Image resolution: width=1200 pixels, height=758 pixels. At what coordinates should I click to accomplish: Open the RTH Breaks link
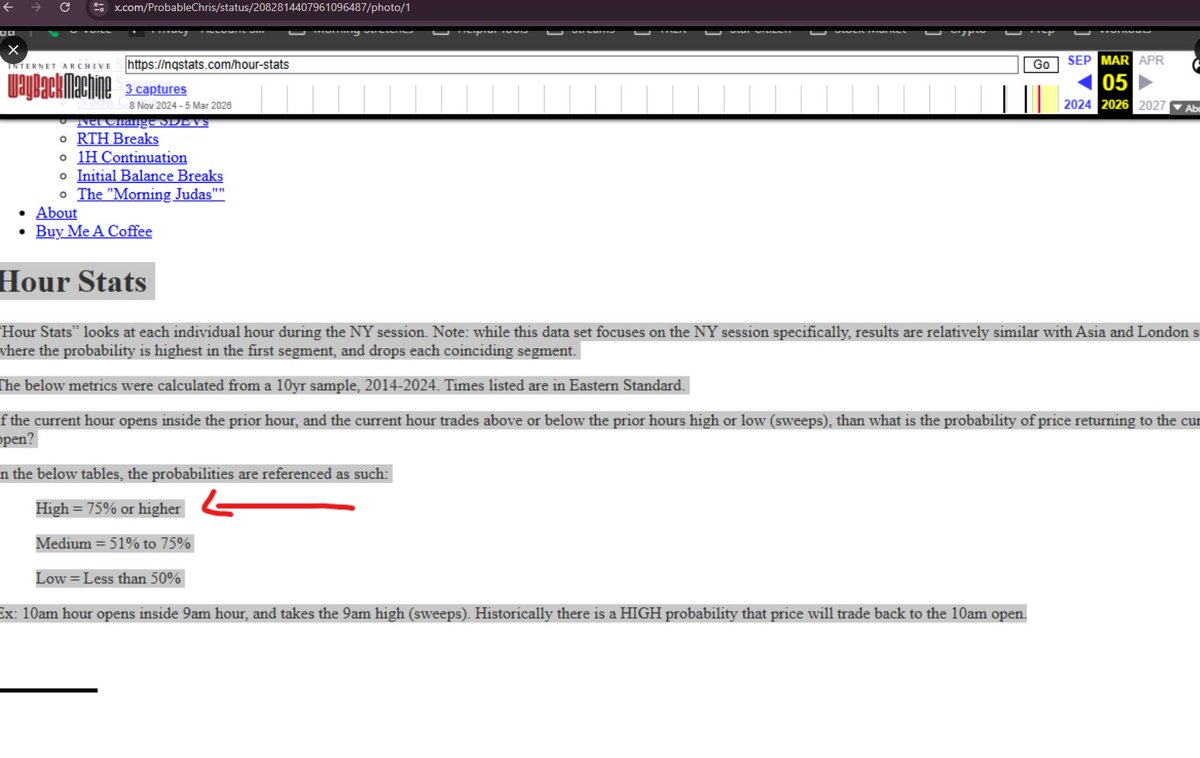pos(118,139)
